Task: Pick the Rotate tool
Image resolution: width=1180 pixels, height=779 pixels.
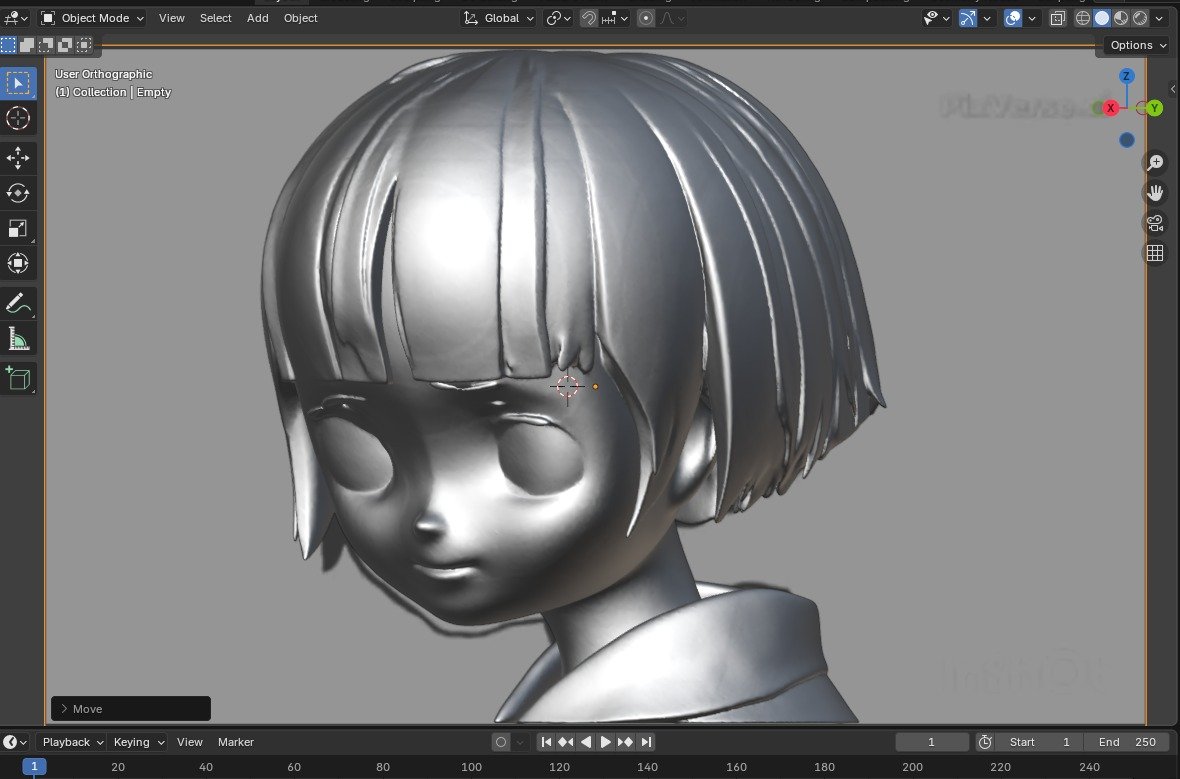Action: coord(18,193)
